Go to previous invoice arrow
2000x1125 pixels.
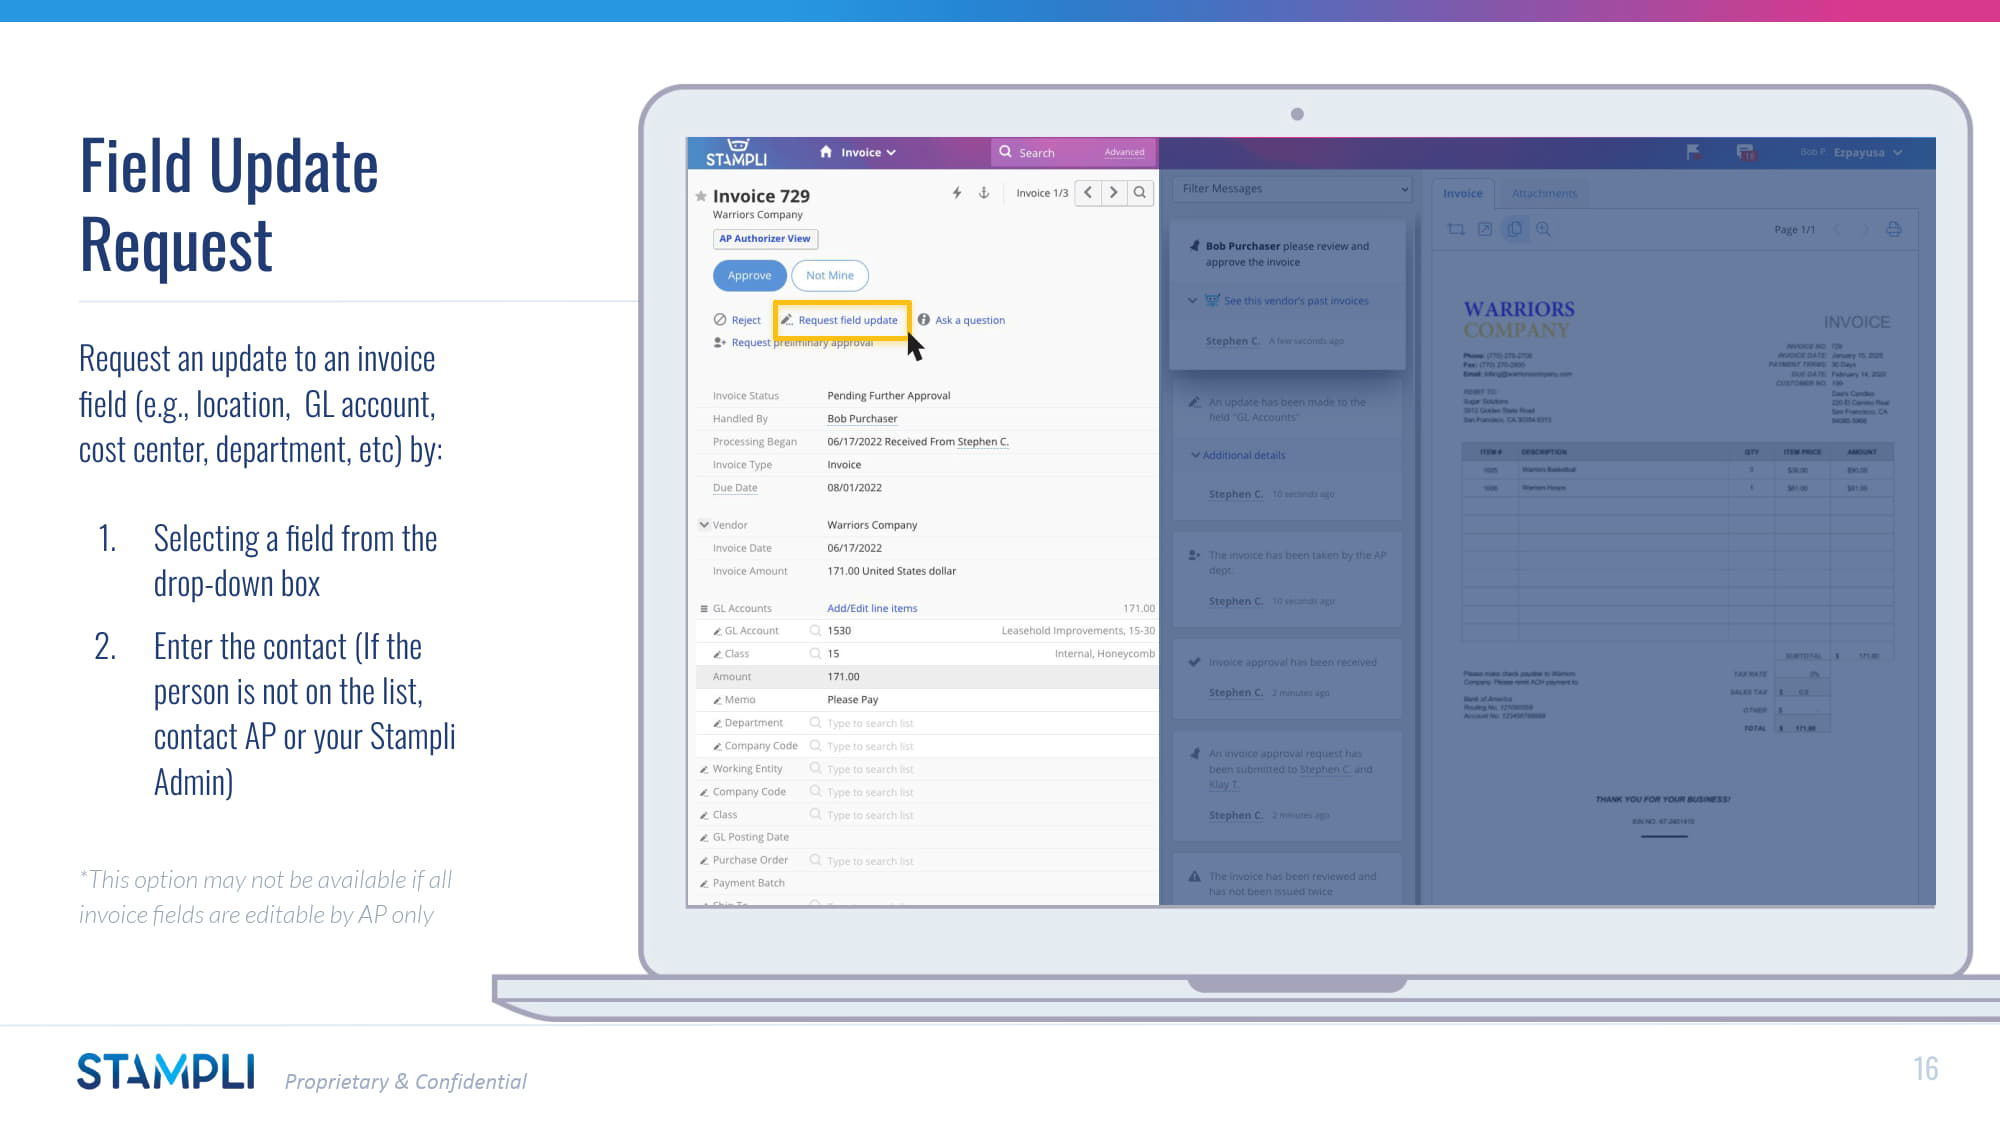(1088, 193)
